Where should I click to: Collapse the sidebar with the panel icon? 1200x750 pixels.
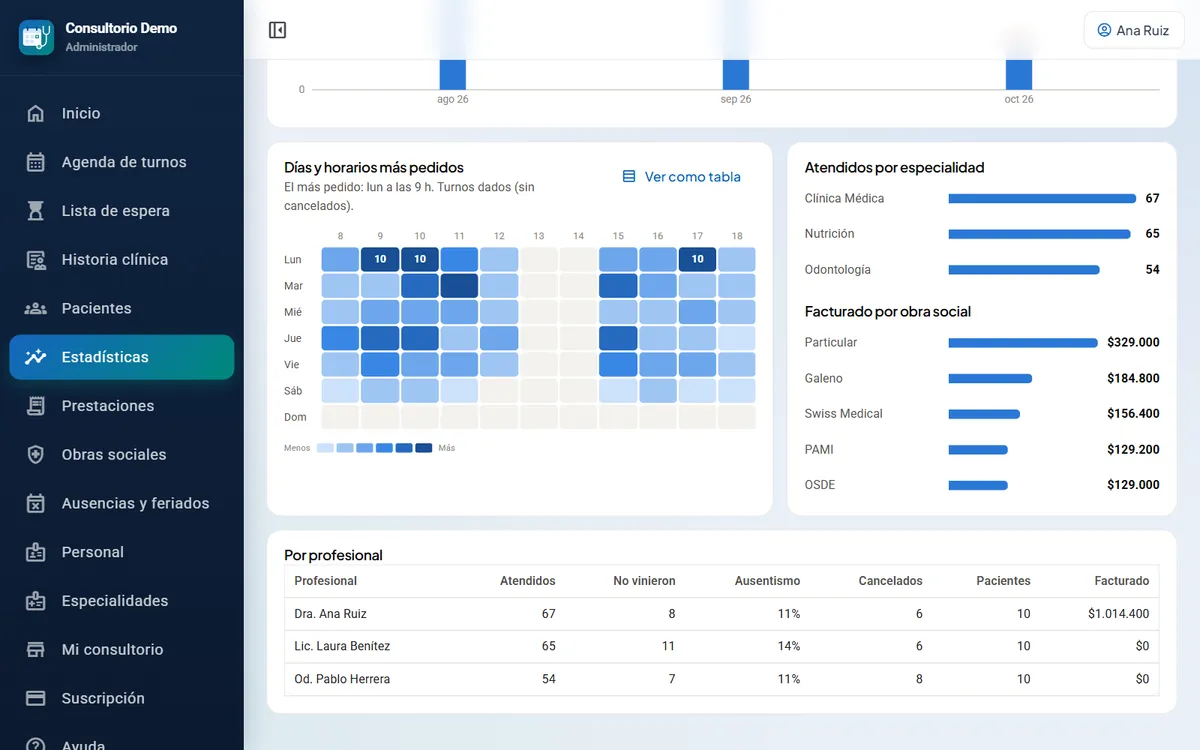point(278,30)
